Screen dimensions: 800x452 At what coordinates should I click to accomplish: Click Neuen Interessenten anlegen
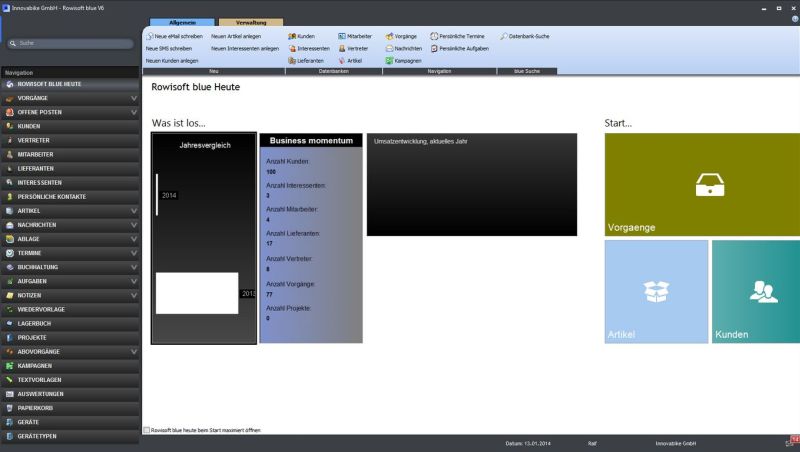pyautogui.click(x=245, y=48)
